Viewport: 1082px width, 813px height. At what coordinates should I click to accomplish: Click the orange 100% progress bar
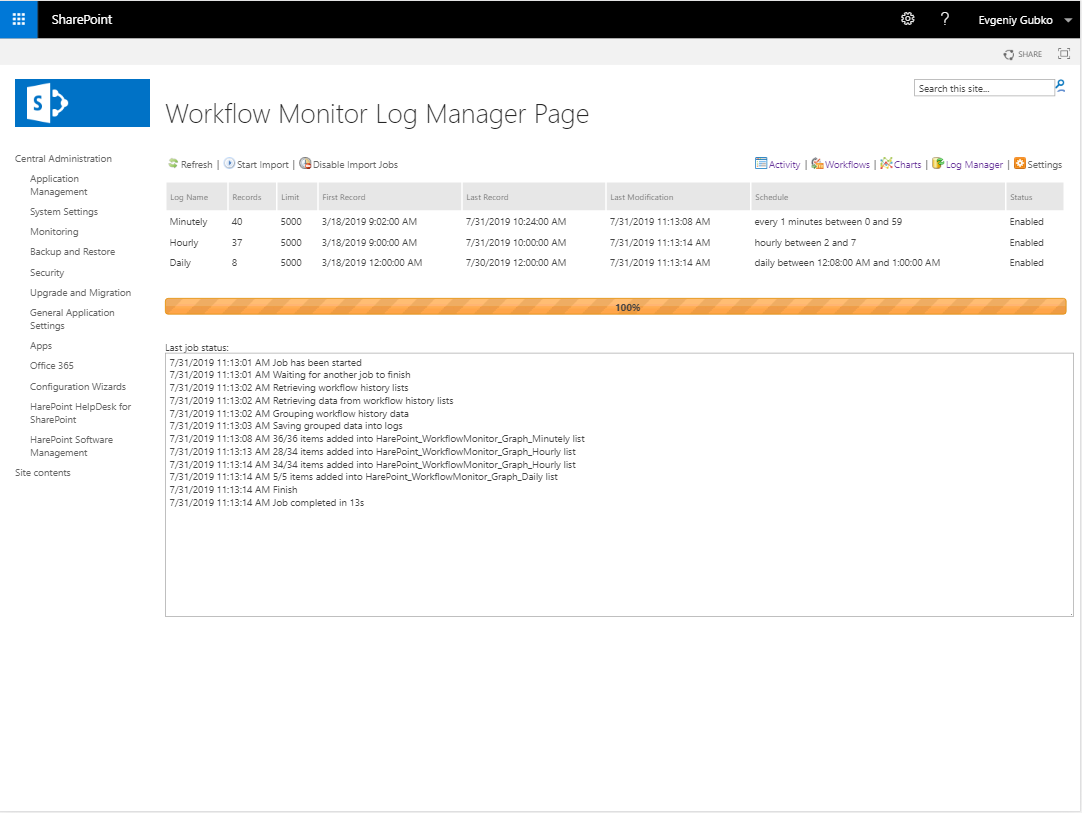coord(615,307)
